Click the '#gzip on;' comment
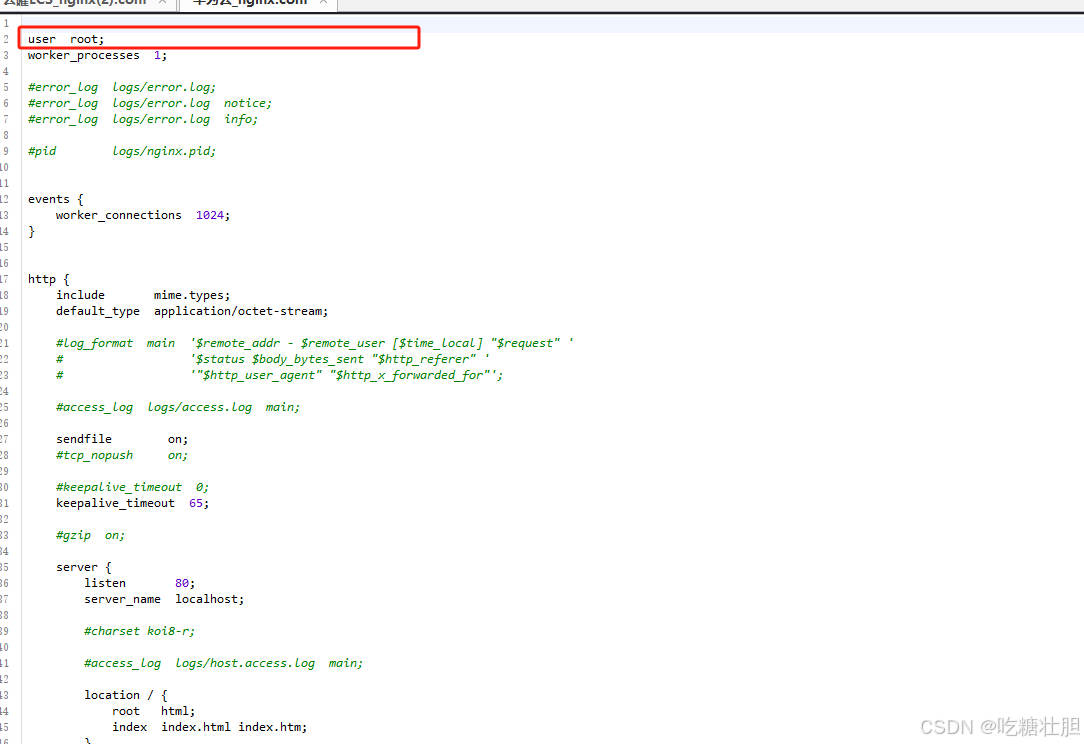Viewport: 1084px width, 744px height. (91, 535)
